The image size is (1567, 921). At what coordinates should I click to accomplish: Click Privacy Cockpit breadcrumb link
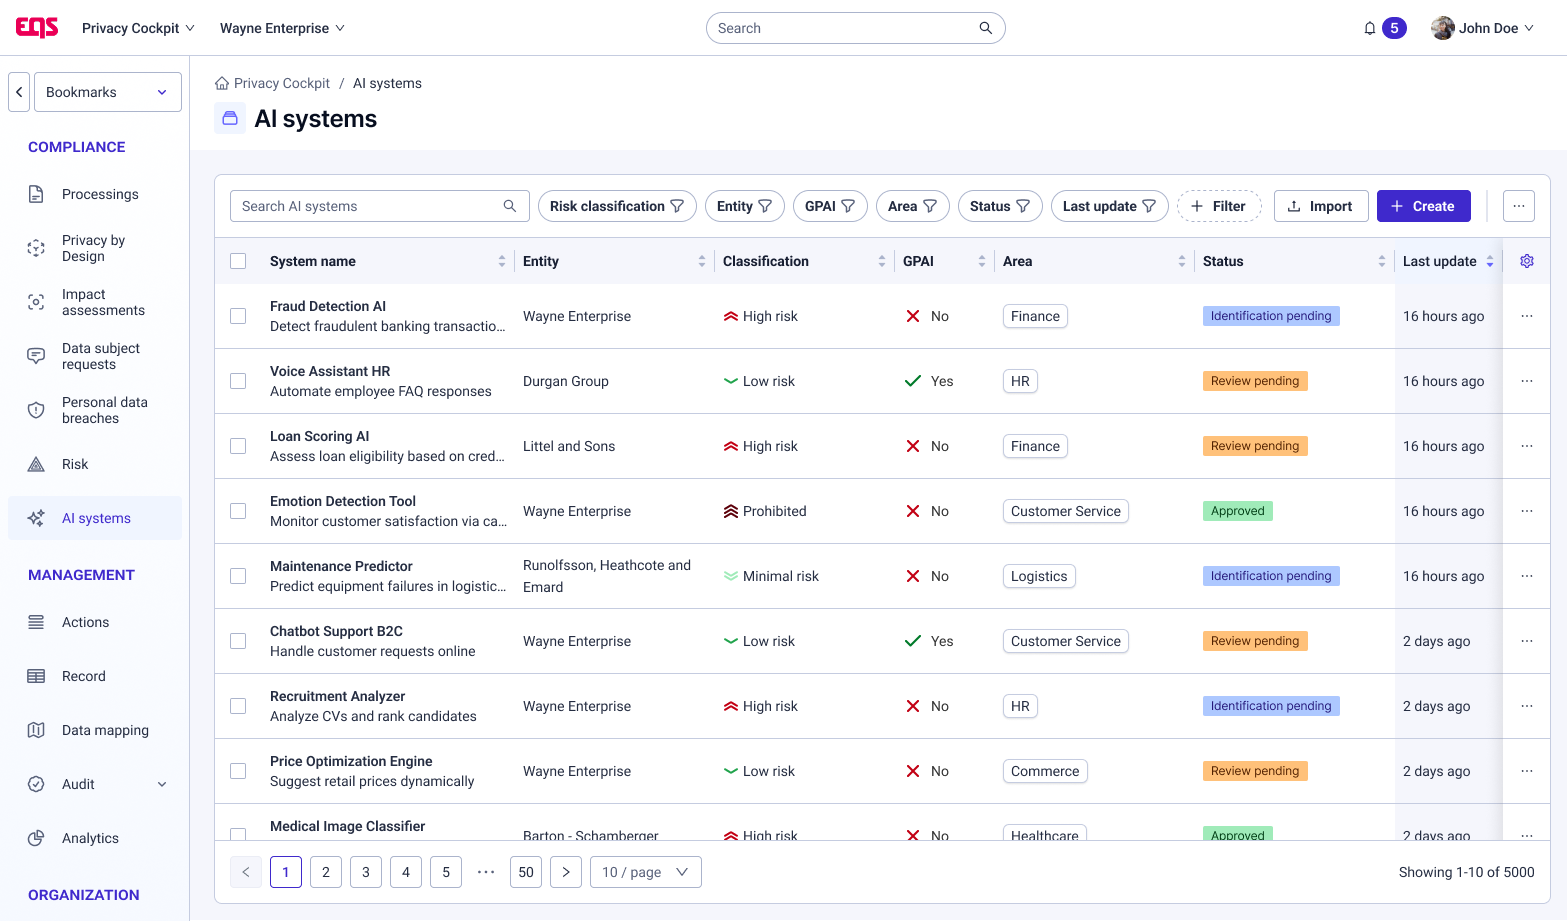point(282,83)
